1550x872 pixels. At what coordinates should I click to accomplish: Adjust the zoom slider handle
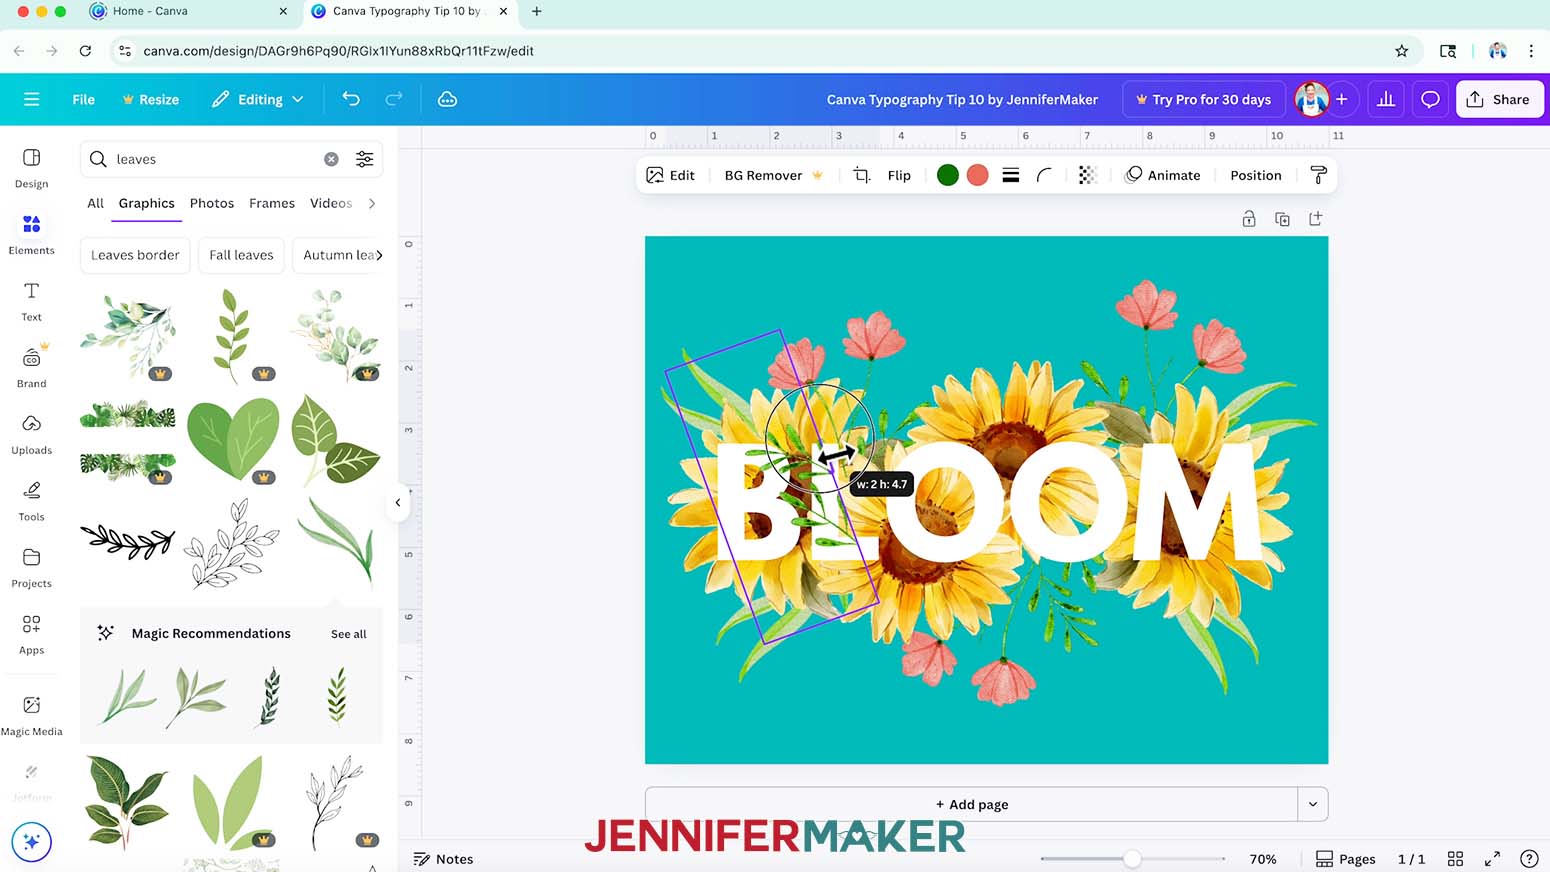(x=1132, y=859)
